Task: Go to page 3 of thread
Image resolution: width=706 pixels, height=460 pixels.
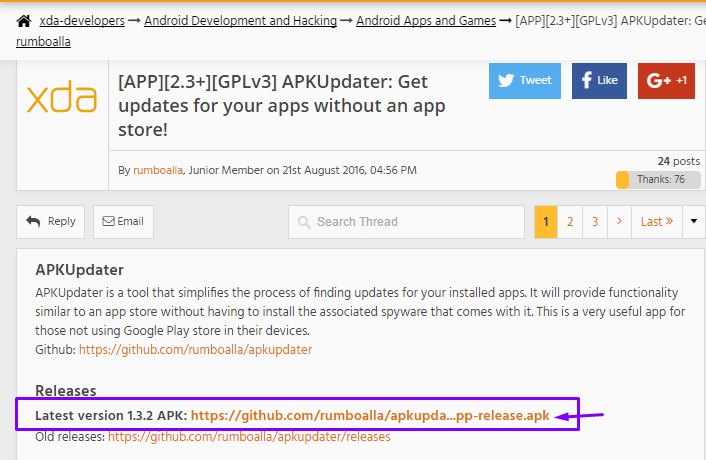Action: (595, 222)
